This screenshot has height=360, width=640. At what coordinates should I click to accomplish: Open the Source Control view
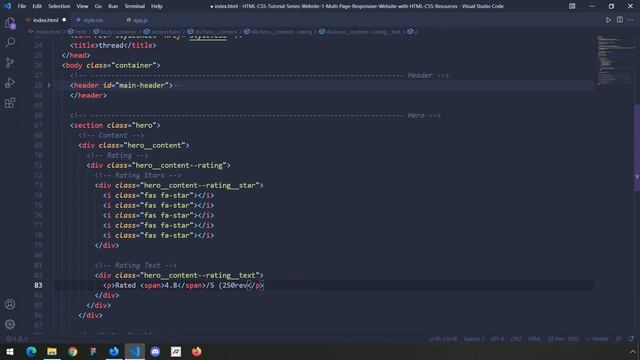(10, 62)
